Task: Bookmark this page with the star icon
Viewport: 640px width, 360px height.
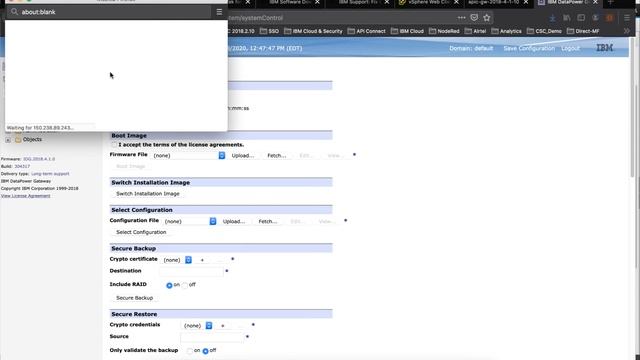Action: click(x=487, y=18)
